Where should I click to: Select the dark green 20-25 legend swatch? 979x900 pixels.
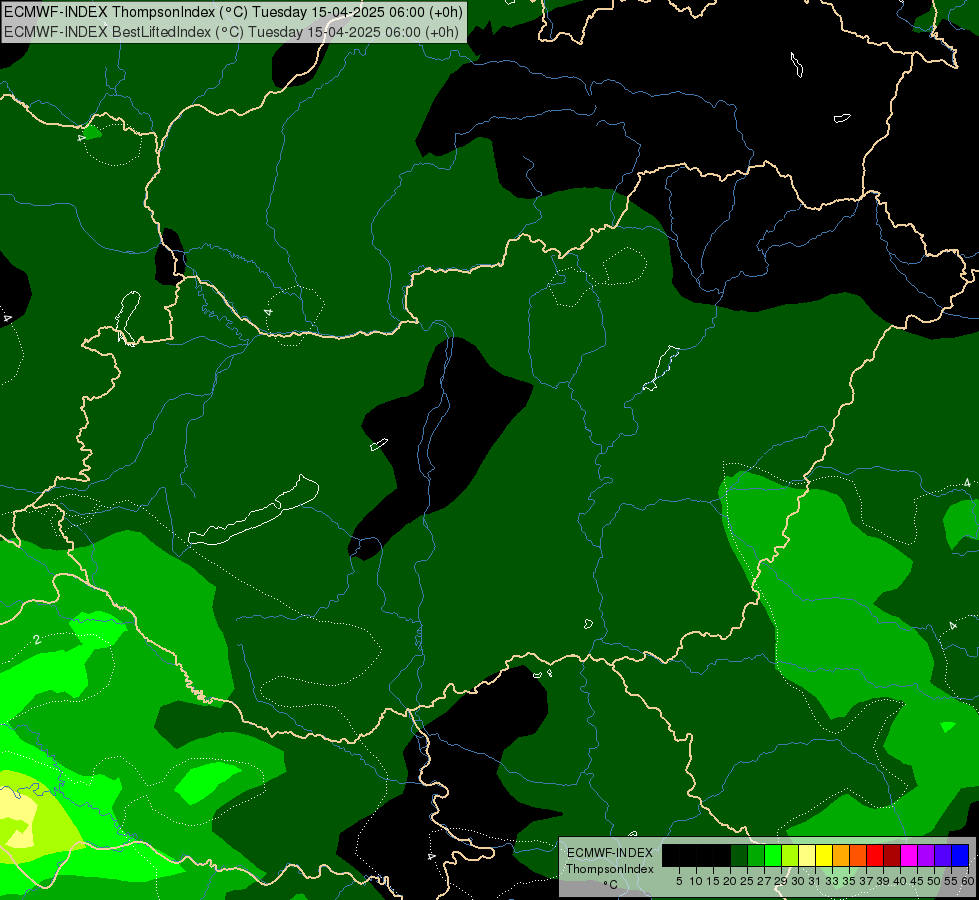(739, 855)
